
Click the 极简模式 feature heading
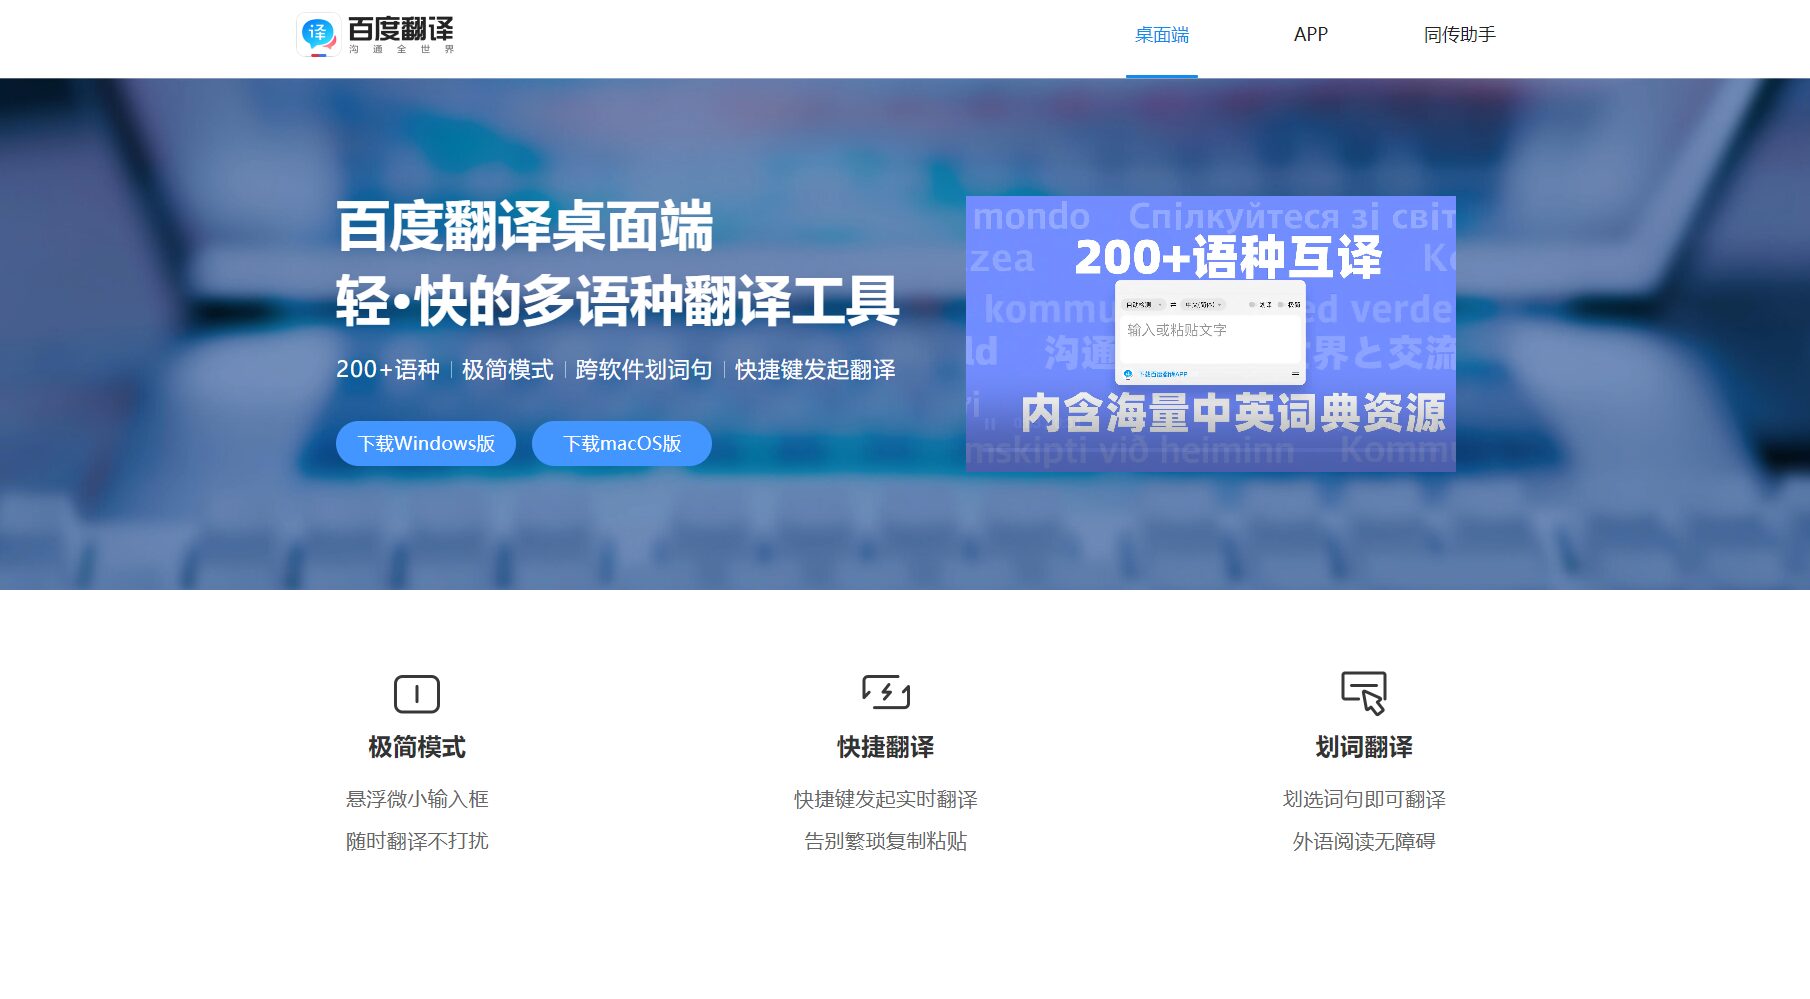tap(416, 747)
